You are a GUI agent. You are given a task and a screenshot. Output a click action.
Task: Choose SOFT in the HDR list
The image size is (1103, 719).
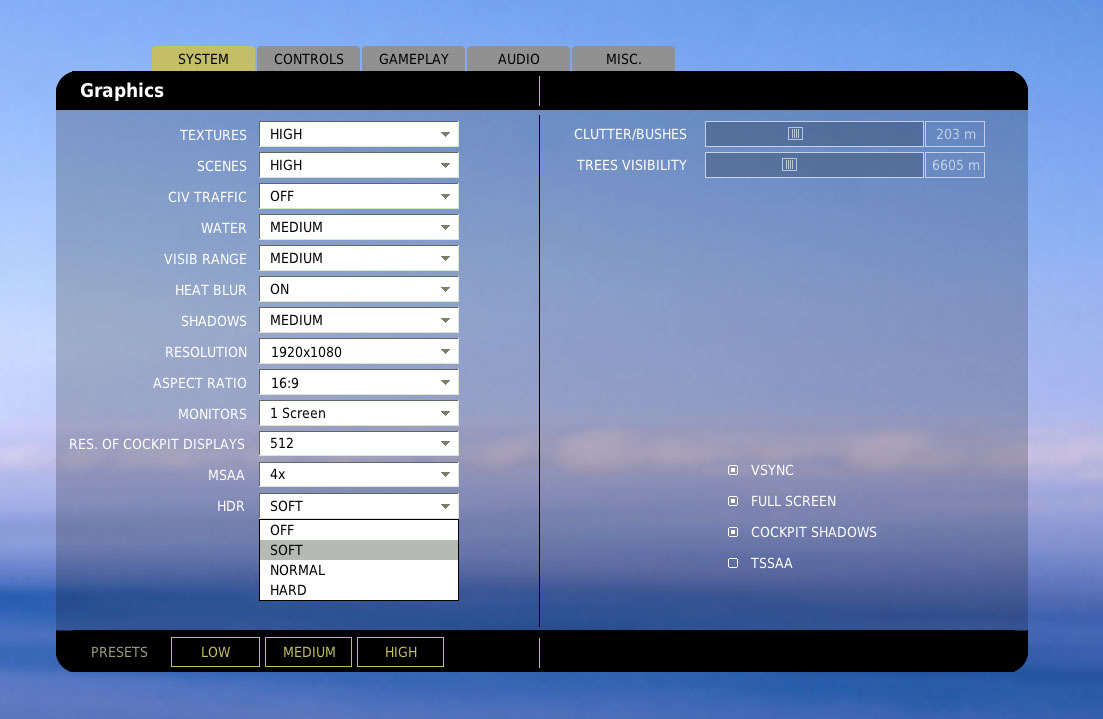click(x=359, y=550)
